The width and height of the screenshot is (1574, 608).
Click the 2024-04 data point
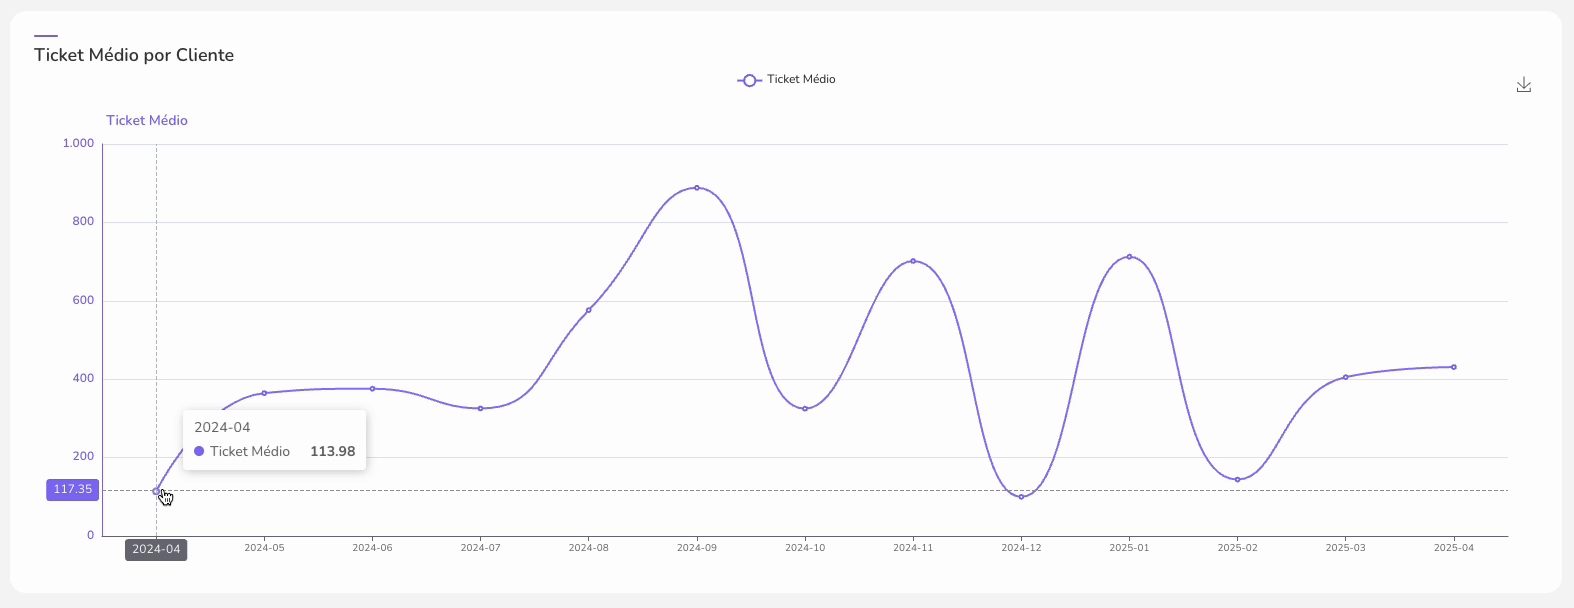[156, 491]
